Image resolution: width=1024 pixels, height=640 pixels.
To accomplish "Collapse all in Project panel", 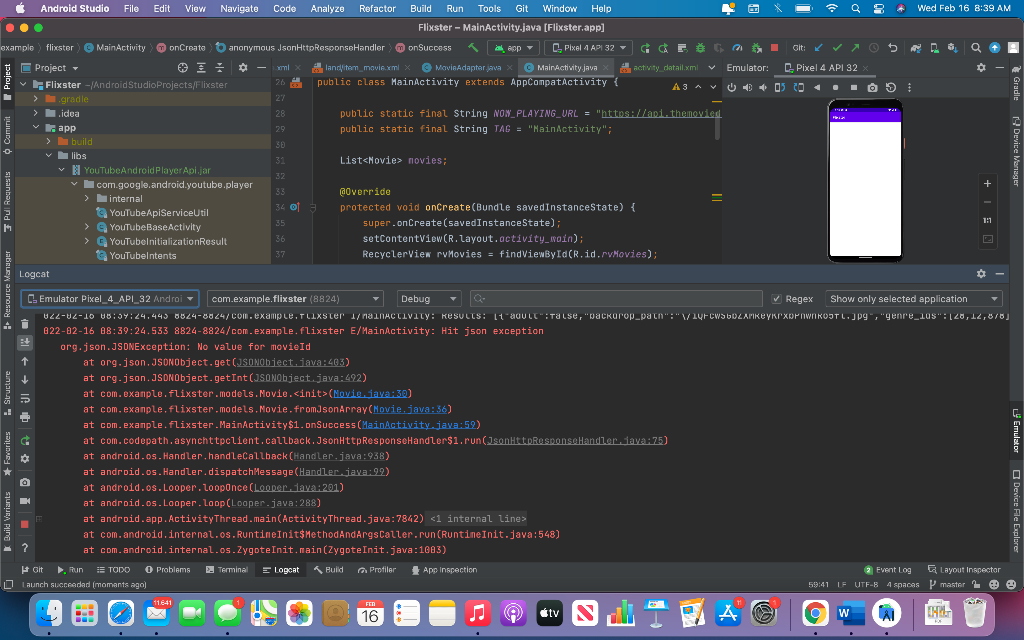I will click(x=219, y=68).
